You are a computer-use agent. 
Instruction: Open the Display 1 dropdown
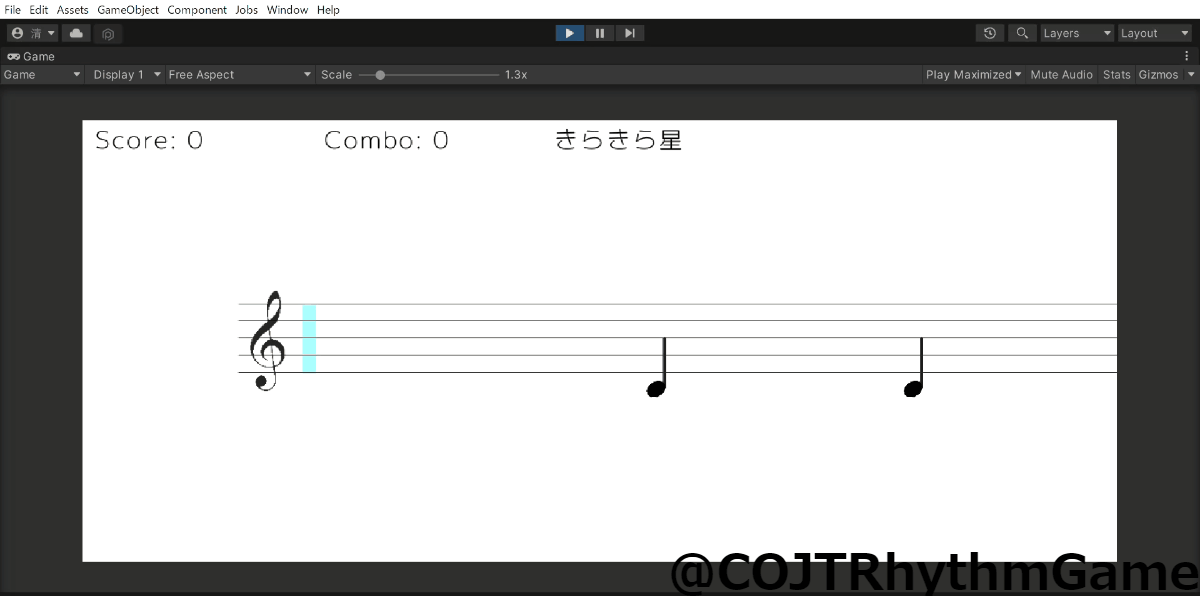tap(126, 75)
